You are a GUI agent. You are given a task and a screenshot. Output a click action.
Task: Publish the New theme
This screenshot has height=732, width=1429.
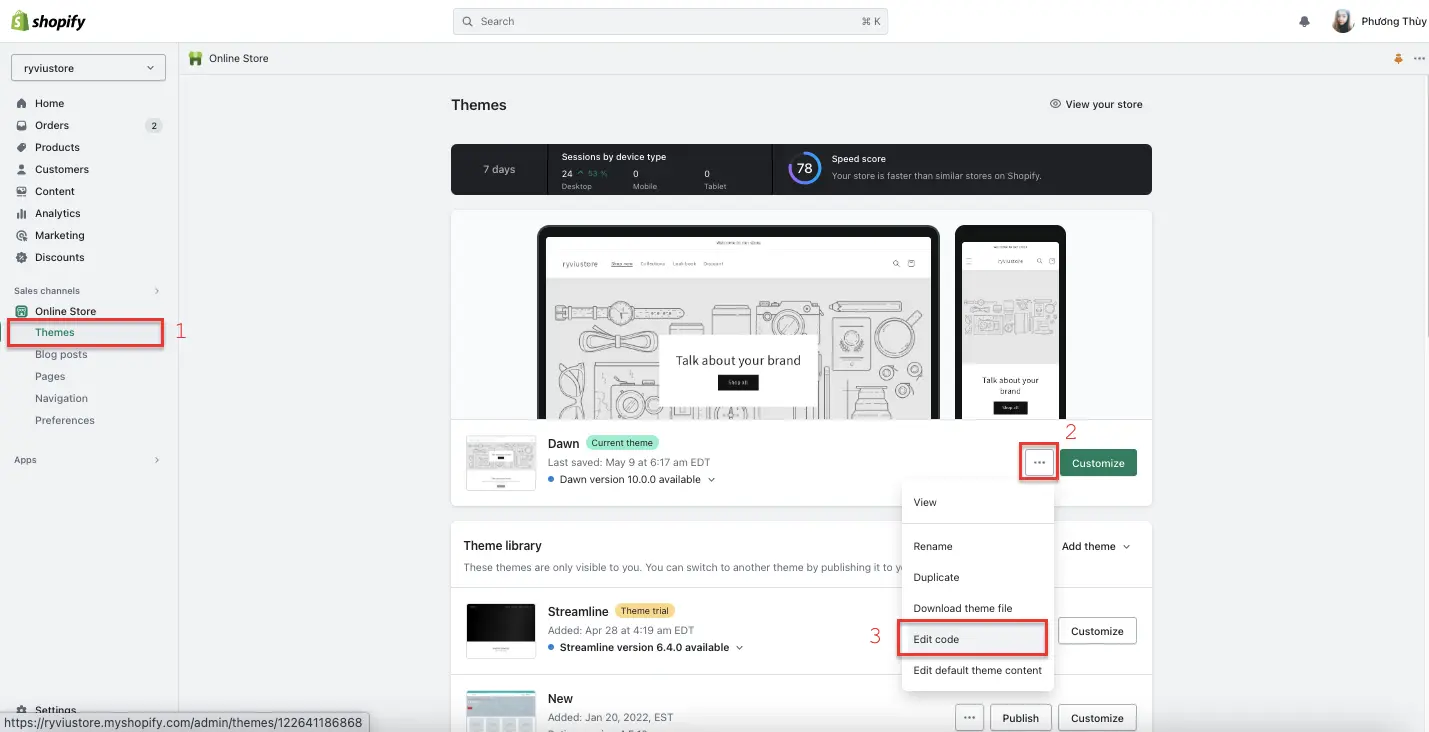coord(1020,717)
